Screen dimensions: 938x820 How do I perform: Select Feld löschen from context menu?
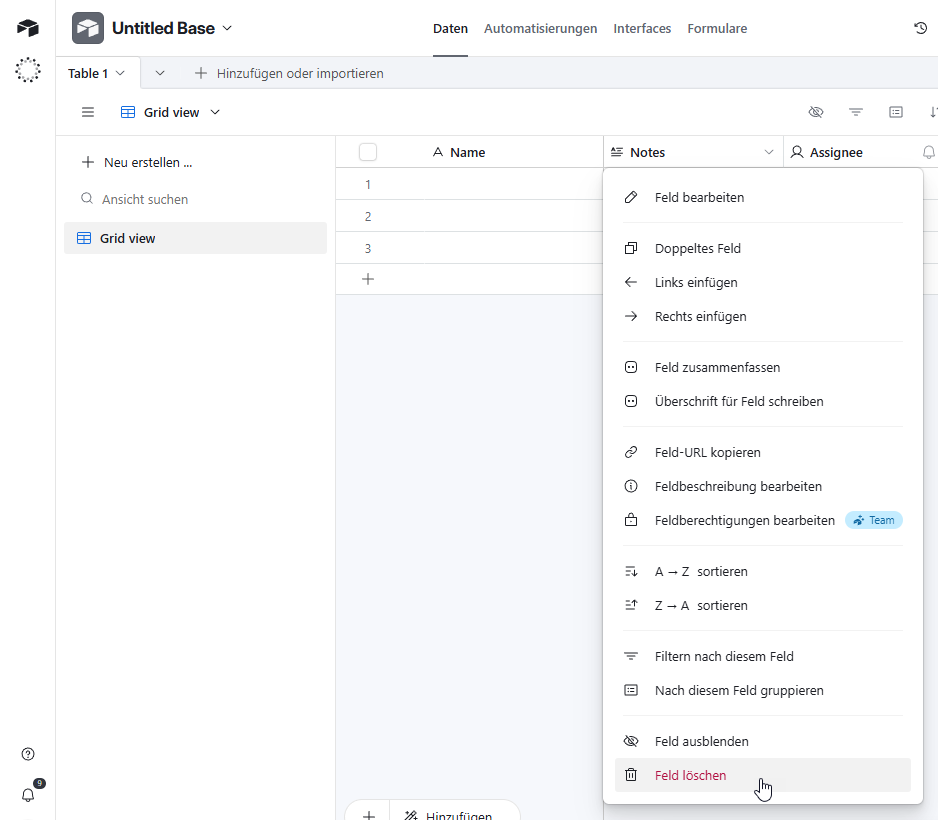(690, 775)
